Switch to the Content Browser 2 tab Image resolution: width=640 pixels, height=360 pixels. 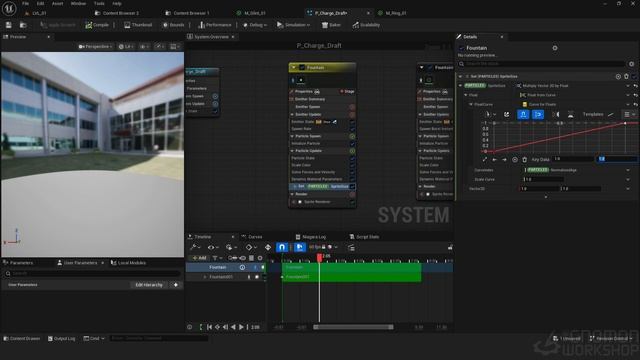117,13
